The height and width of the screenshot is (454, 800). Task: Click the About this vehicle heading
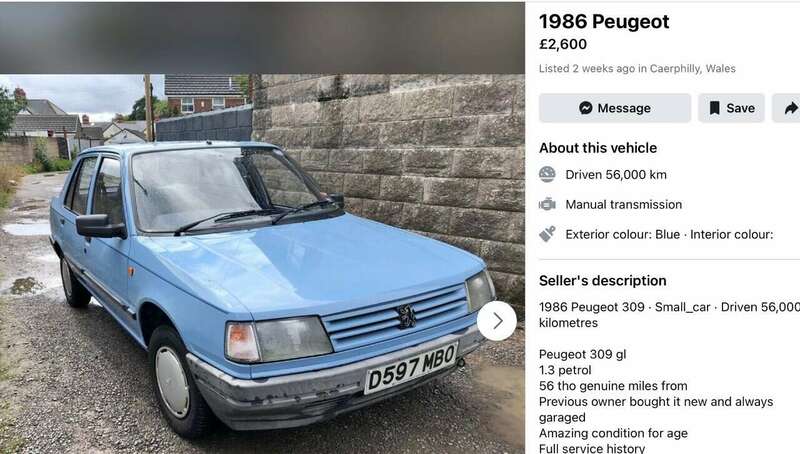coord(598,148)
